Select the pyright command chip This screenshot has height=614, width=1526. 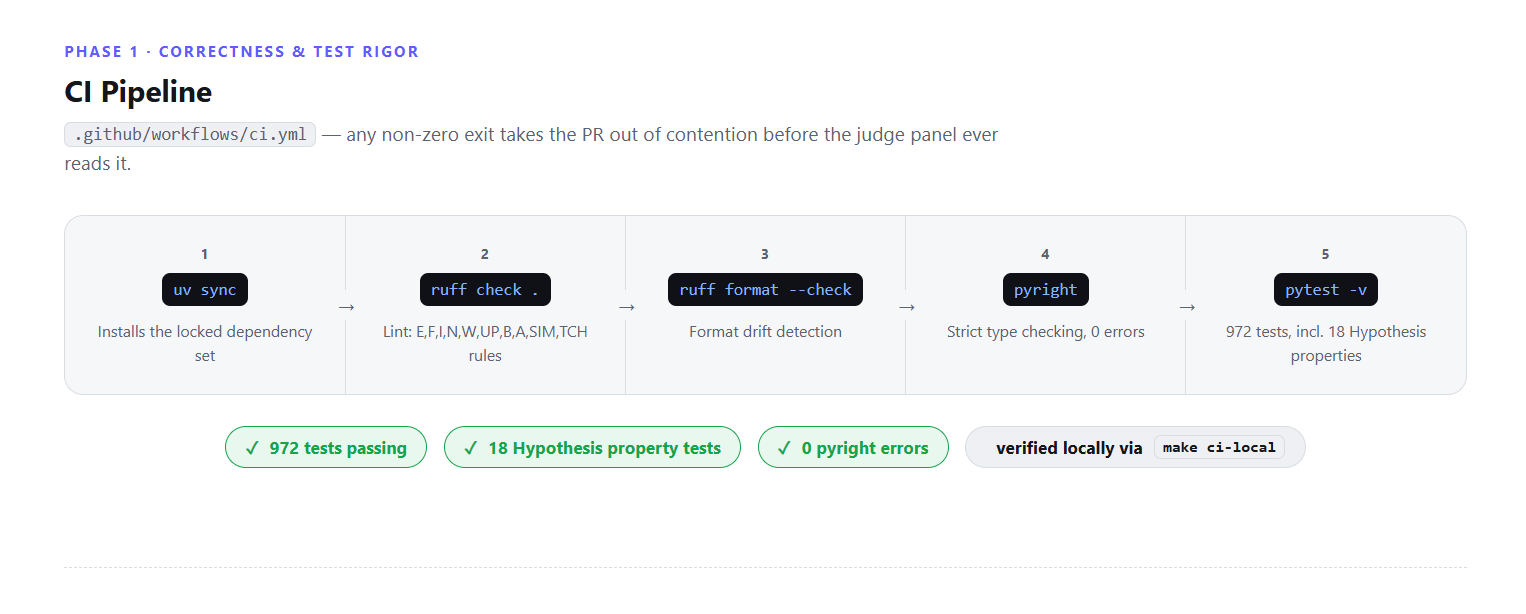[x=1045, y=290]
